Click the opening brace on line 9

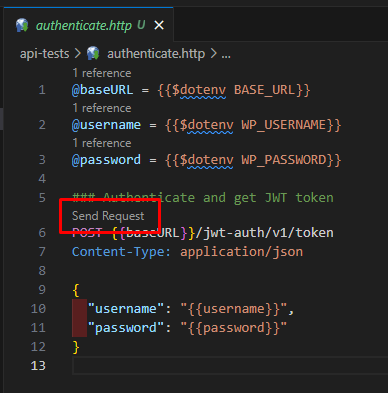point(76,290)
